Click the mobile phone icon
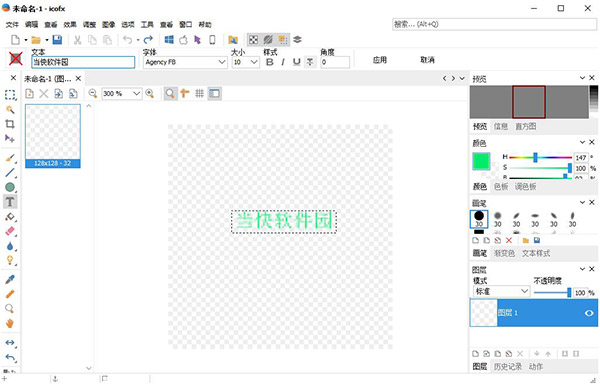 pos(212,39)
